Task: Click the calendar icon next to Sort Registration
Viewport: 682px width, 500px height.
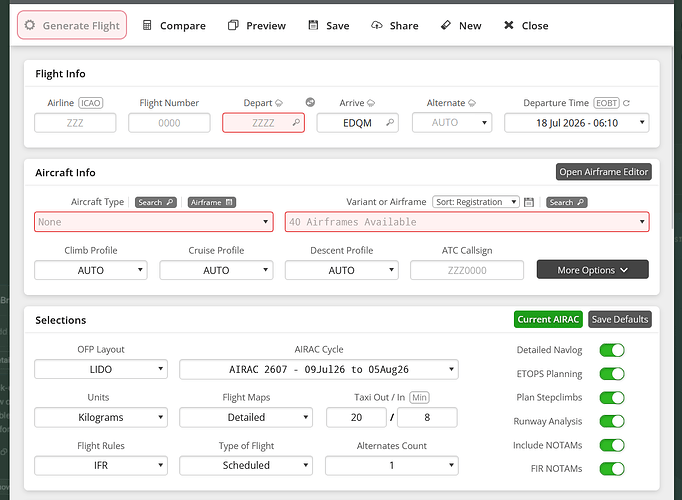Action: click(x=528, y=202)
